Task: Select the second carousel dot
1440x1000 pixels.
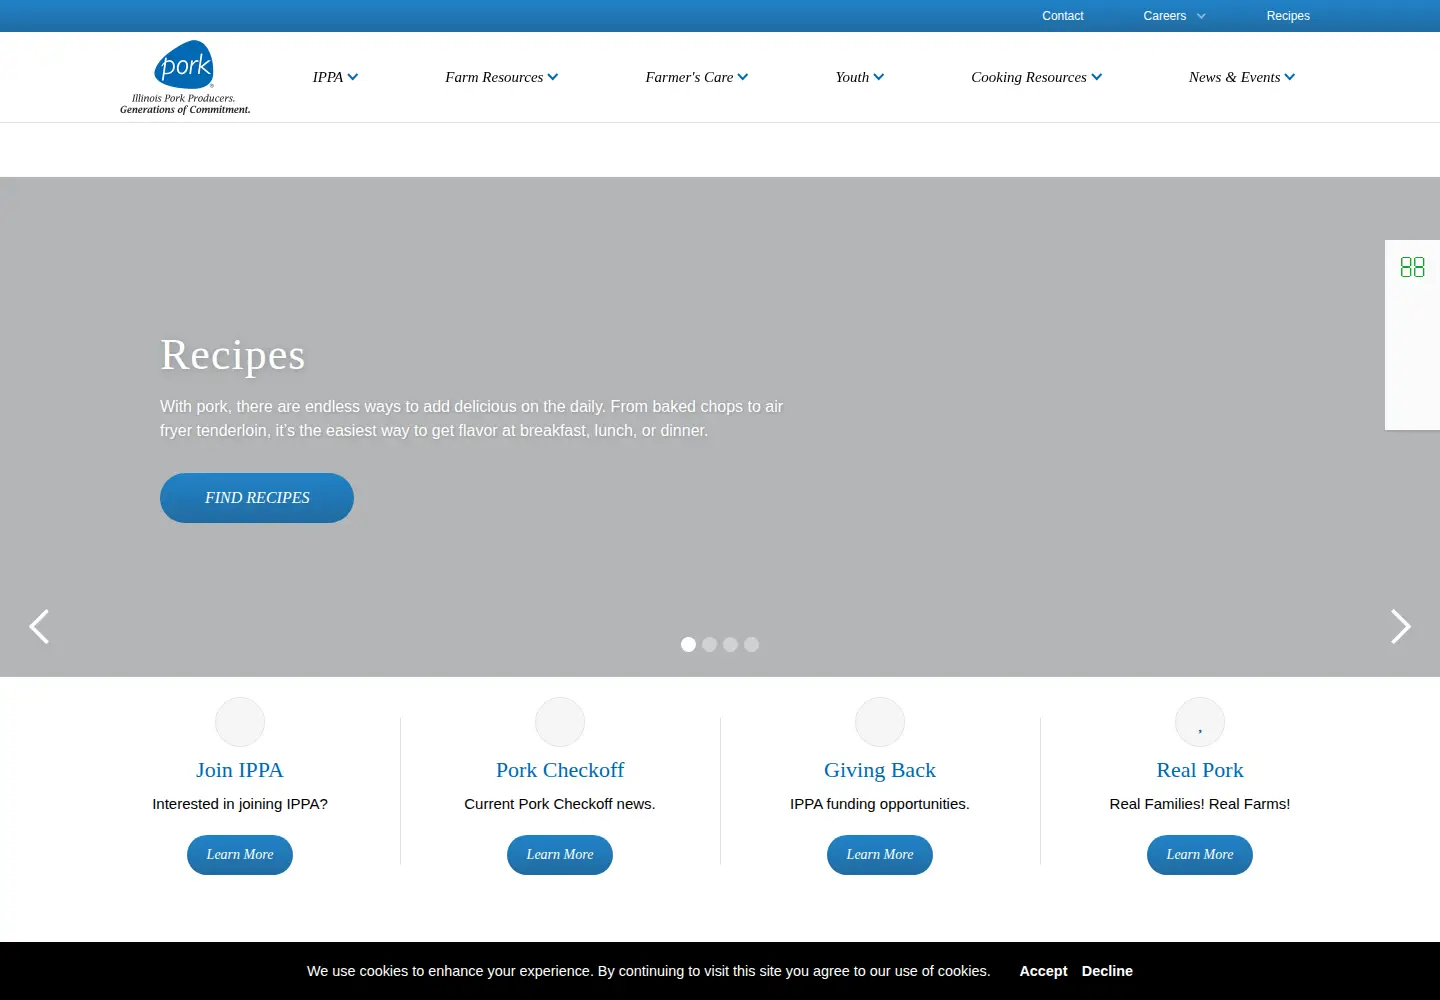Action: tap(709, 644)
